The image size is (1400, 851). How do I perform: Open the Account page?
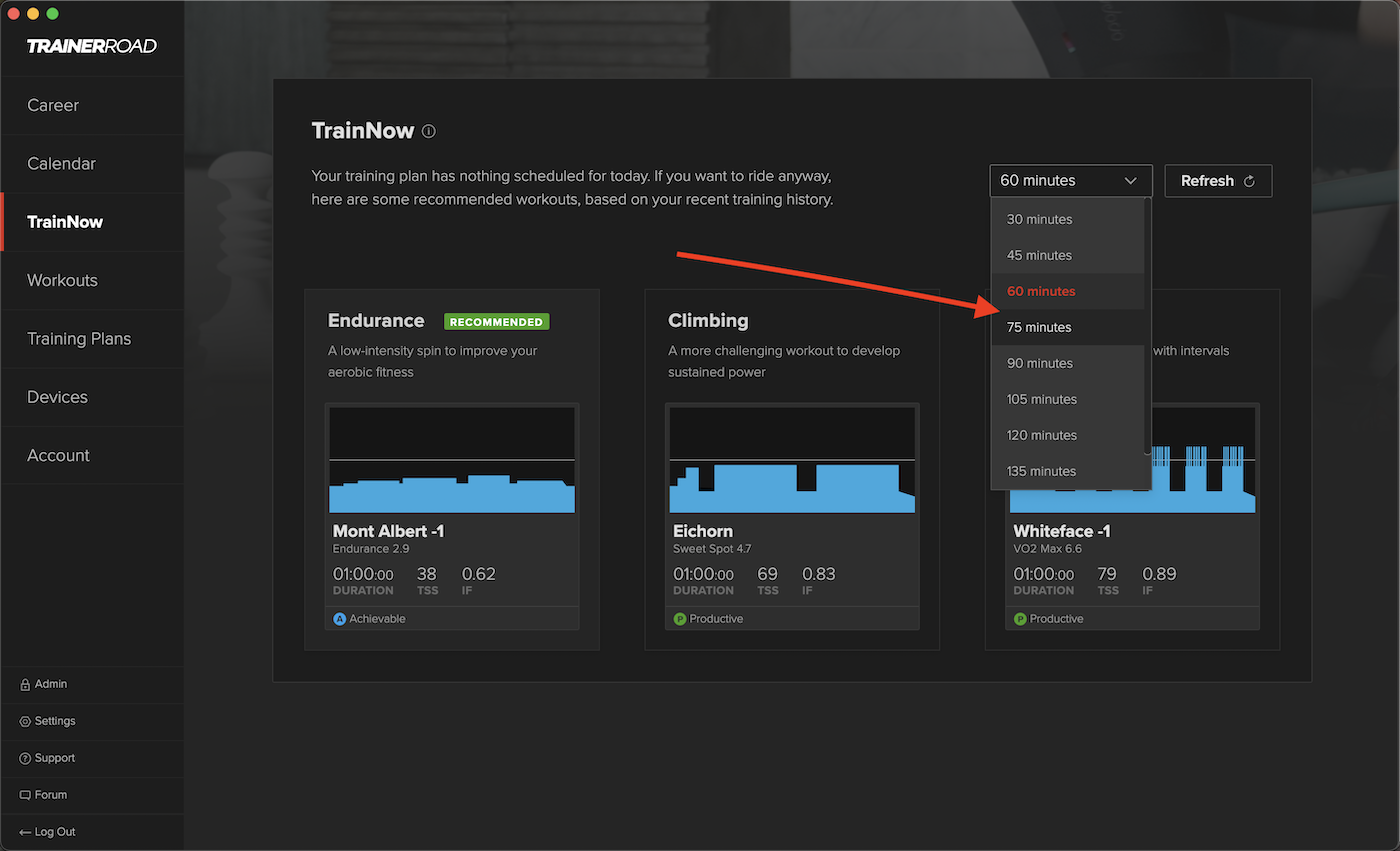92,455
